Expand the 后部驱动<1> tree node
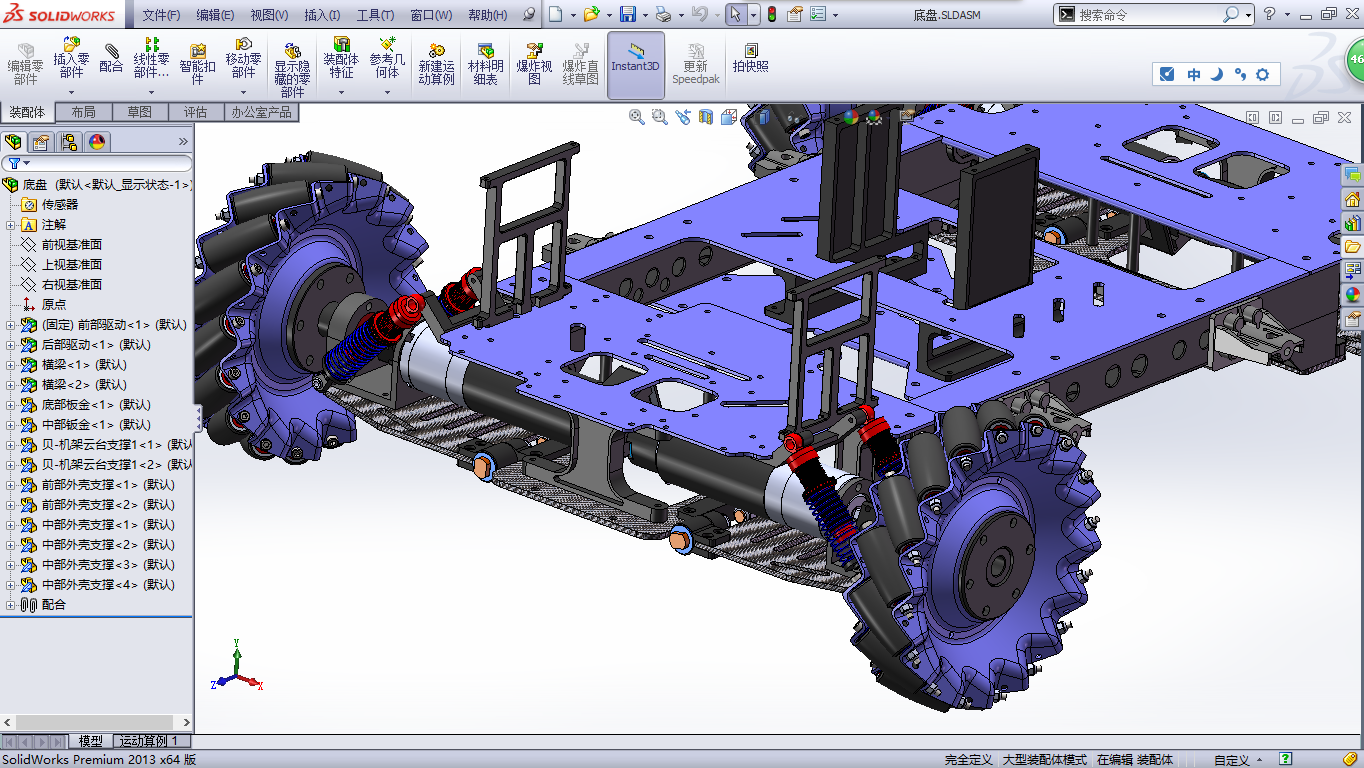The width and height of the screenshot is (1364, 768). click(x=11, y=345)
